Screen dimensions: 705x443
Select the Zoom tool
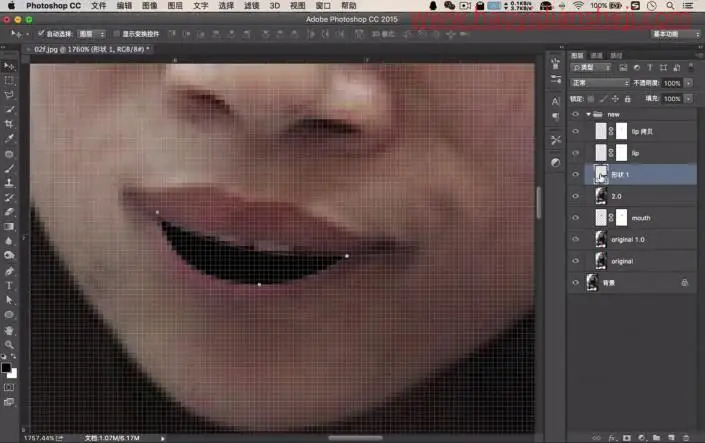(x=9, y=345)
